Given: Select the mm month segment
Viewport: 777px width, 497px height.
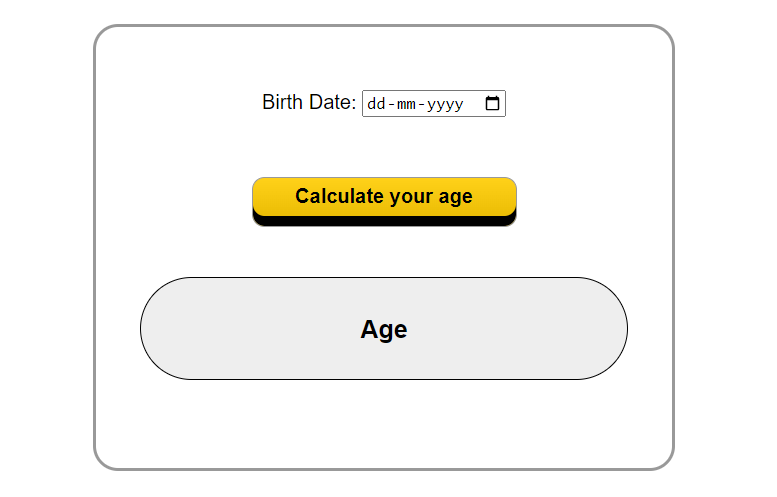Looking at the screenshot, I should [406, 104].
